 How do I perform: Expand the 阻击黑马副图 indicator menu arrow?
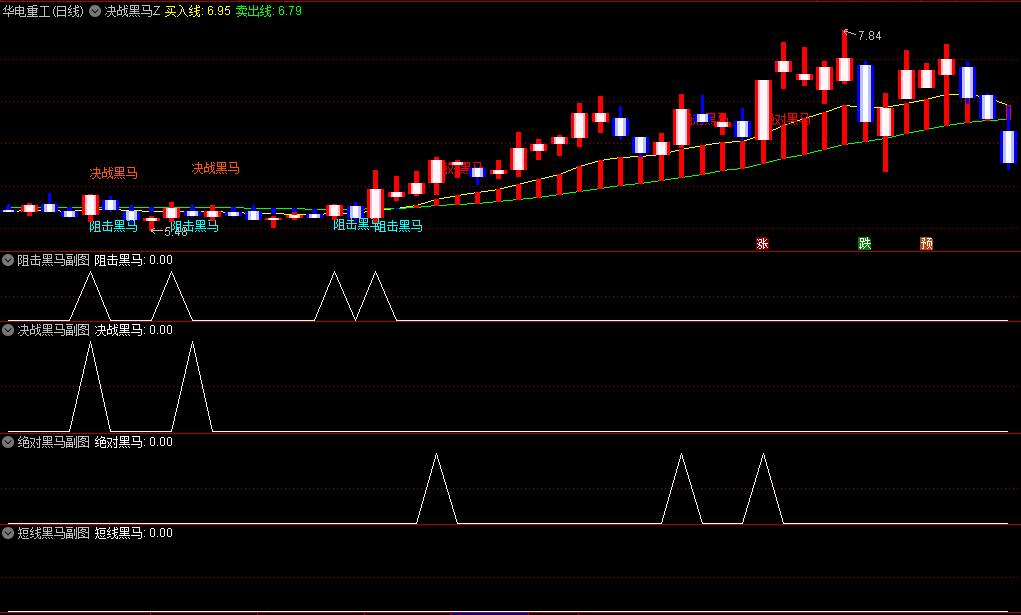coord(8,260)
